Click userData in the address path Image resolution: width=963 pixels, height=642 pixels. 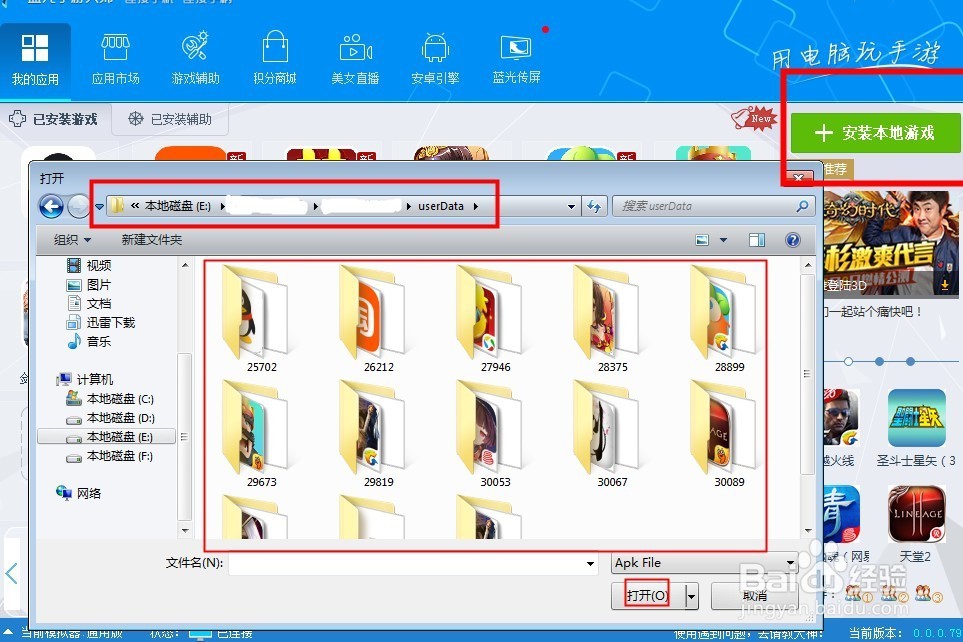[x=441, y=206]
